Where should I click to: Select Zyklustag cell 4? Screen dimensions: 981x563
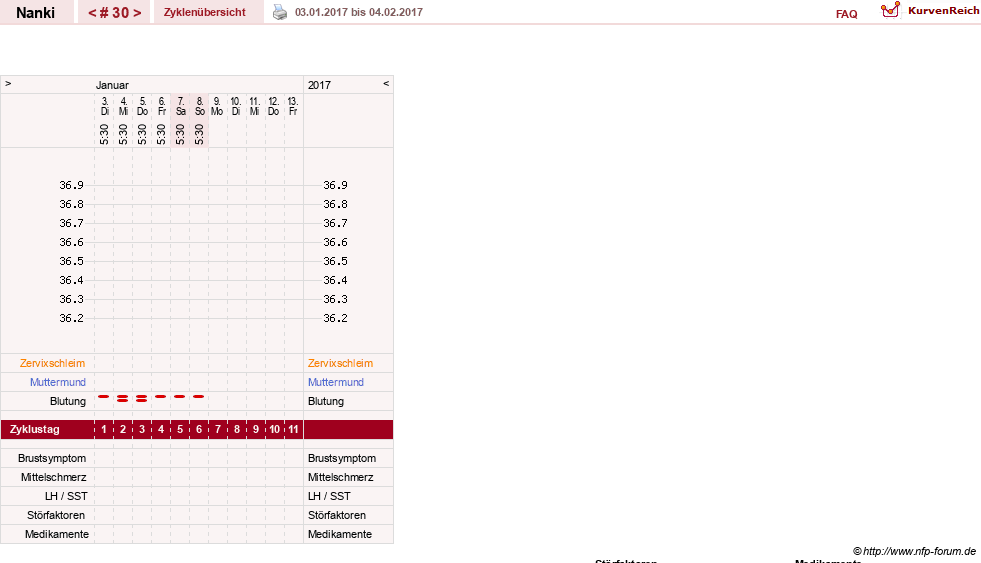pos(161,430)
